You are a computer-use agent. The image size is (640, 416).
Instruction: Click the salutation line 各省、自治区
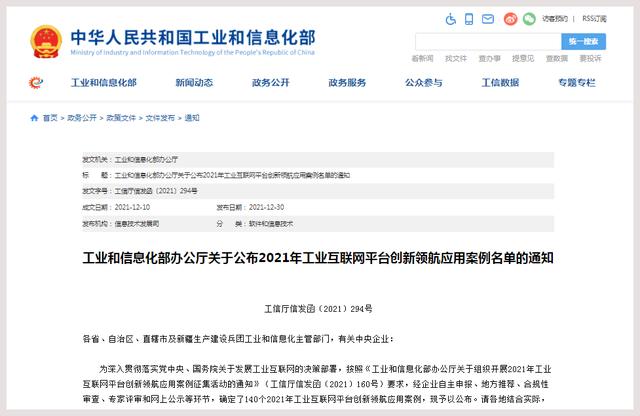238,339
